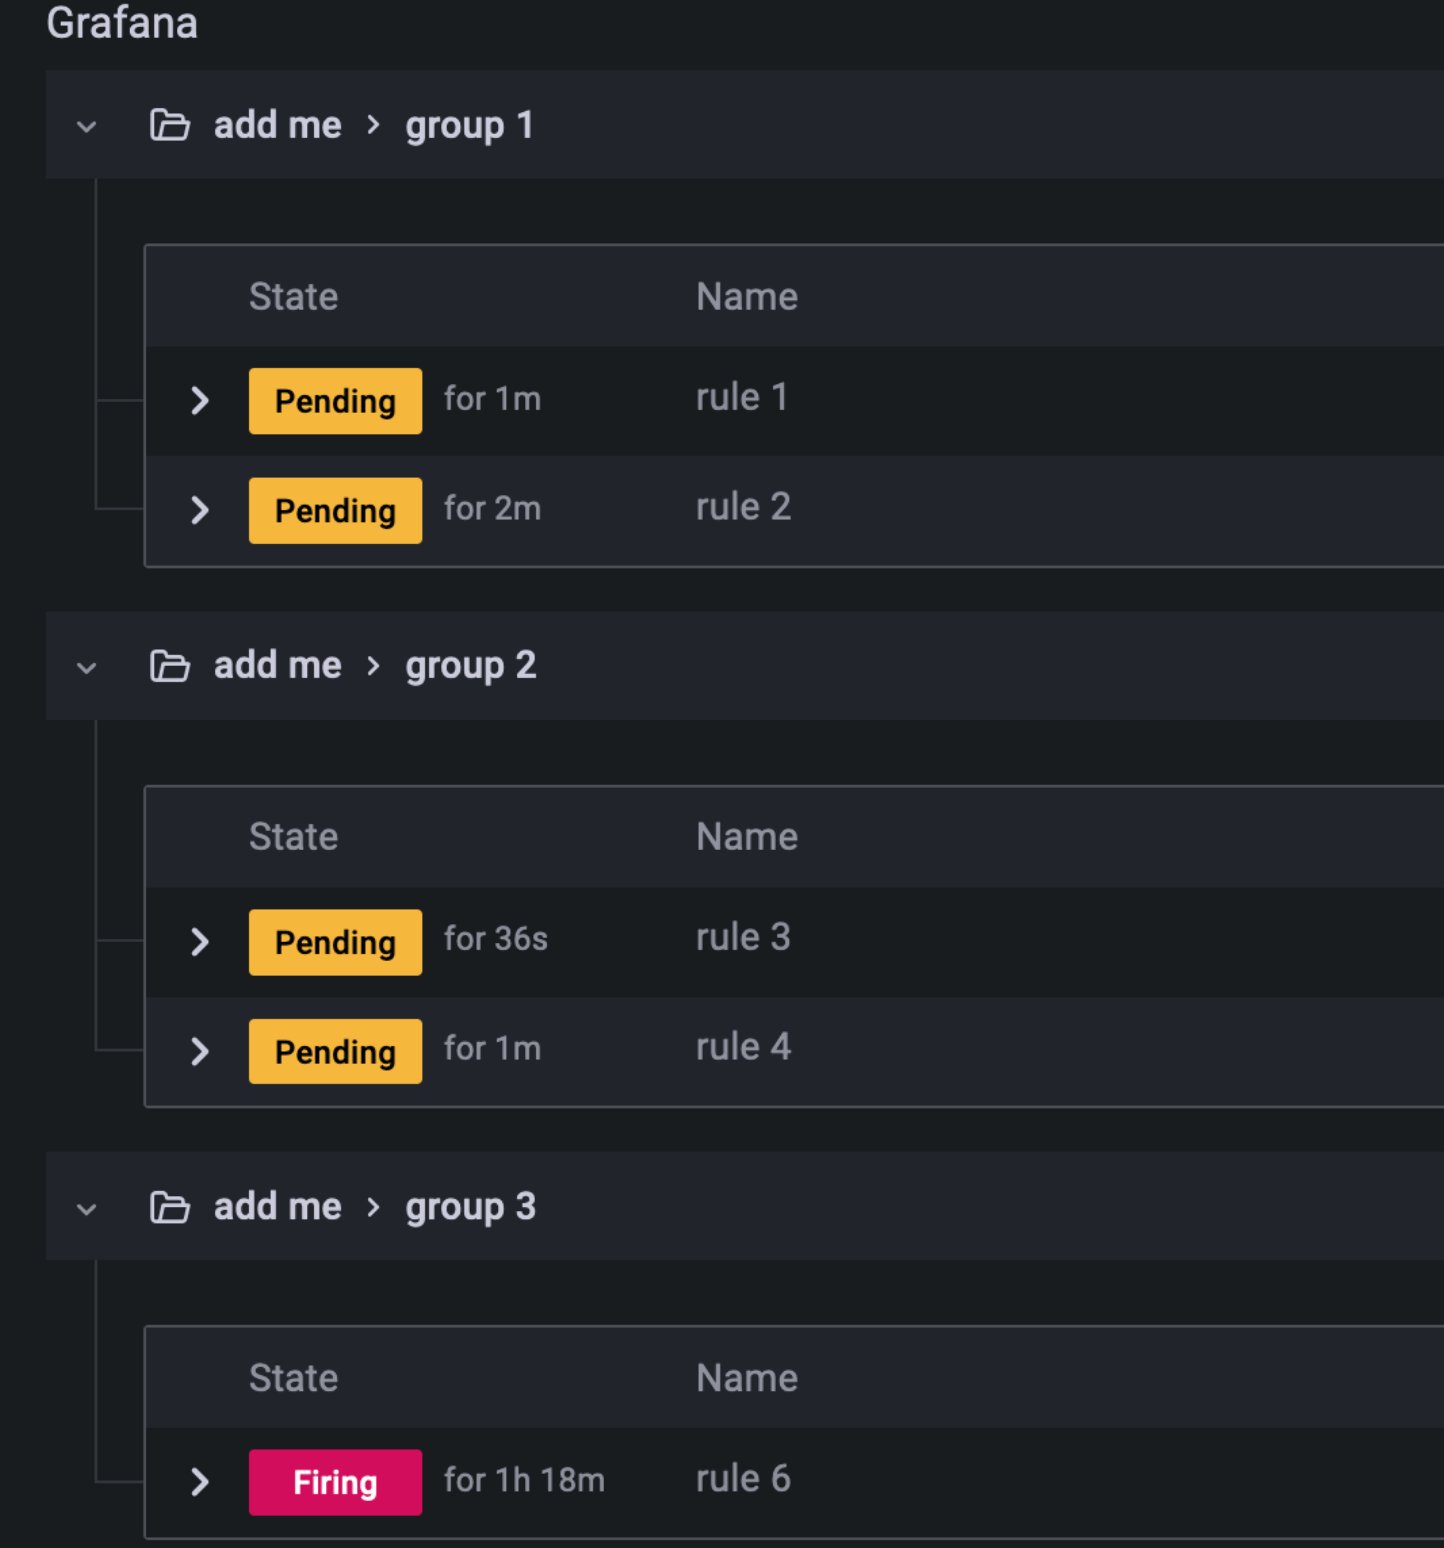The width and height of the screenshot is (1444, 1548).
Task: Open group 2 from its breadcrumb
Action: (471, 665)
